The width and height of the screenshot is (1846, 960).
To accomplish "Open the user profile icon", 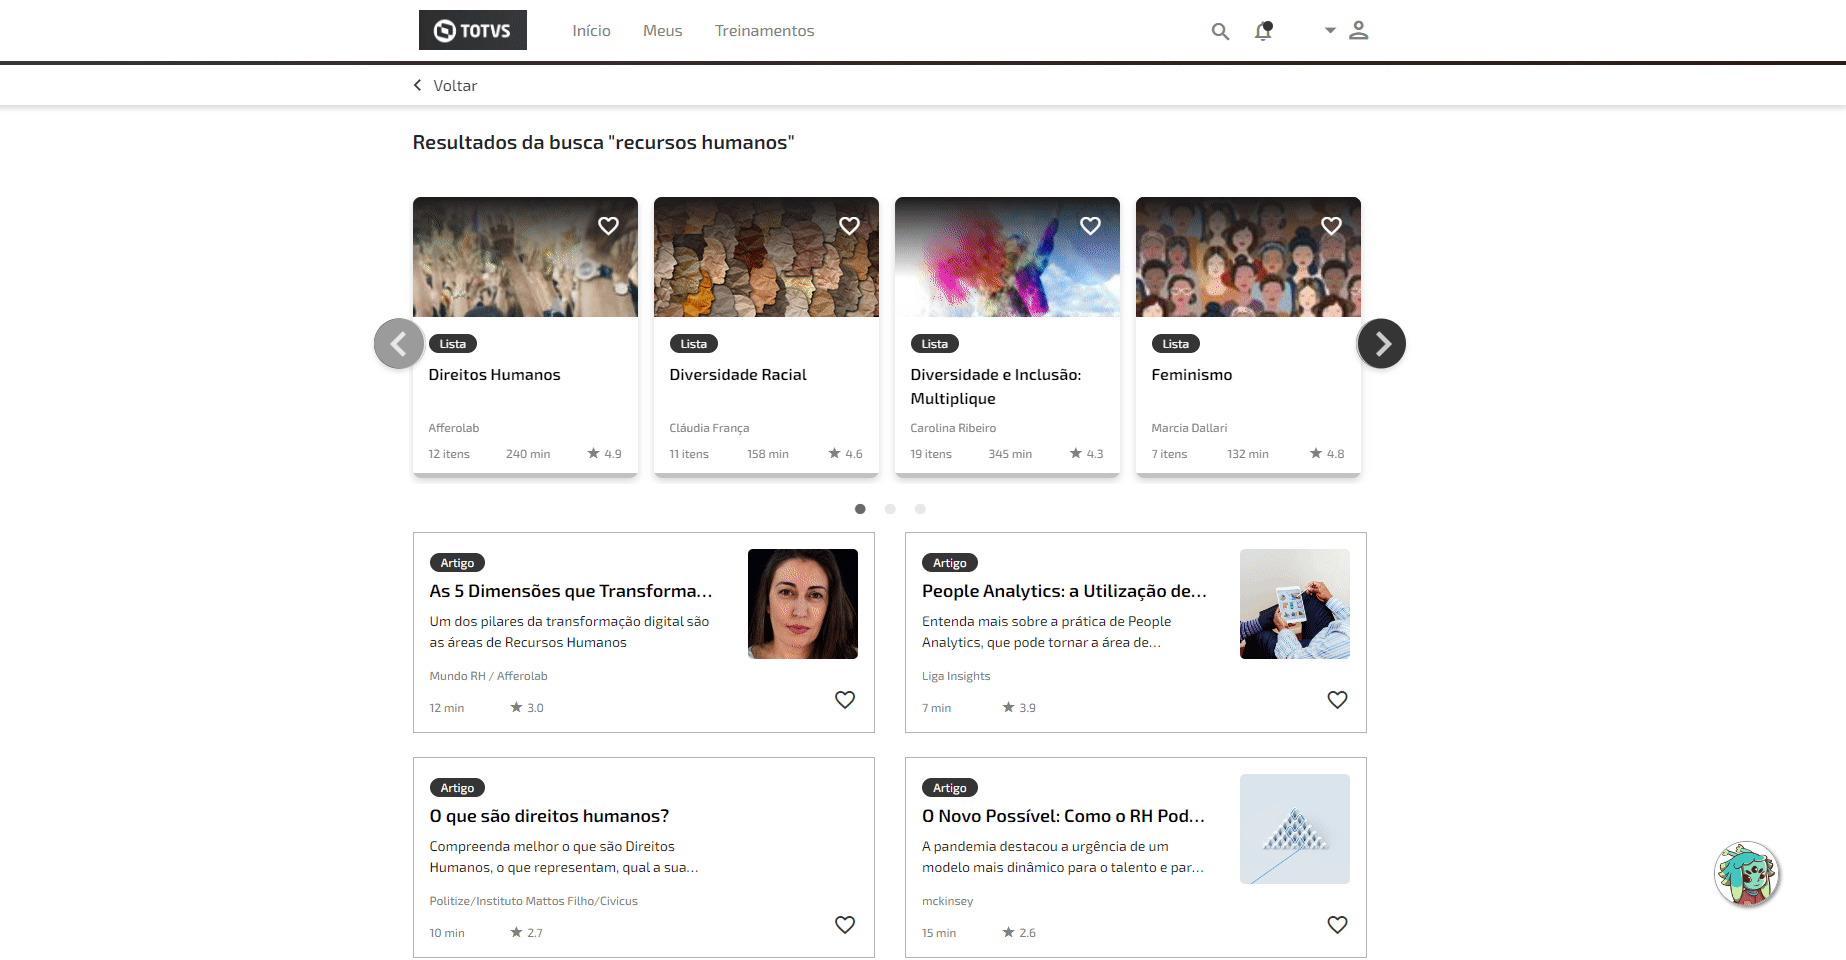I will point(1358,30).
